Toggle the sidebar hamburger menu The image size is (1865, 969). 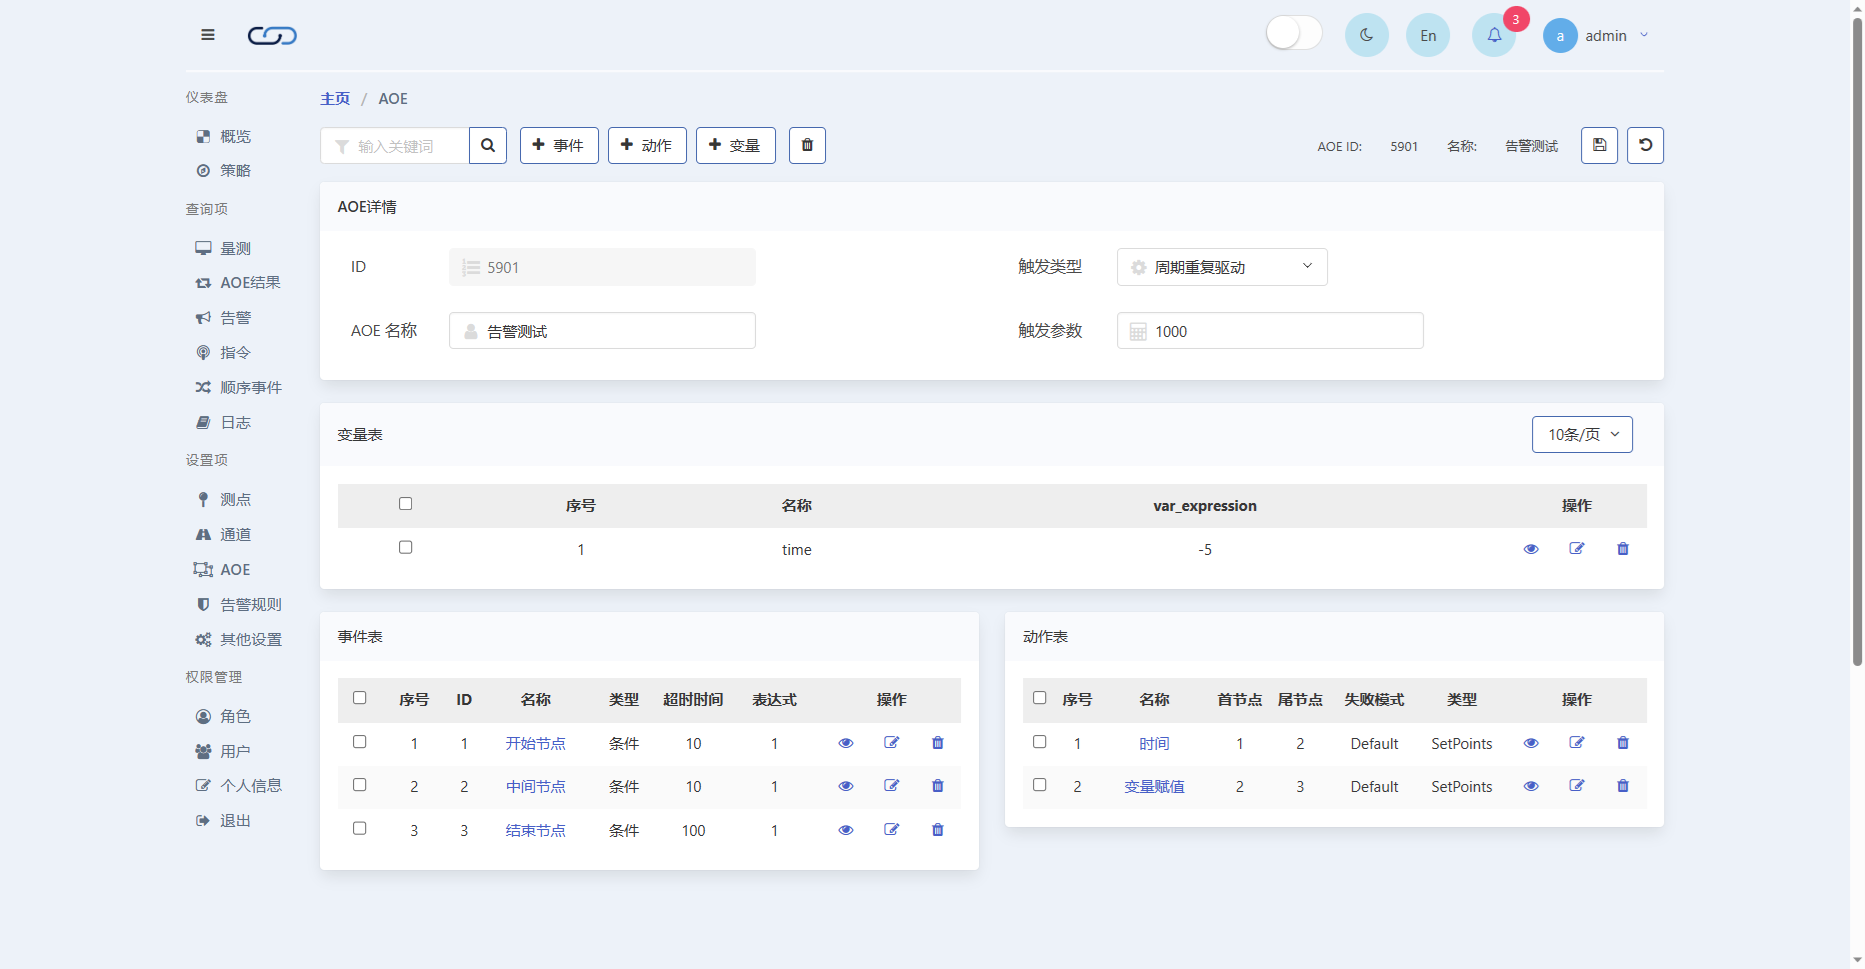pyautogui.click(x=208, y=35)
